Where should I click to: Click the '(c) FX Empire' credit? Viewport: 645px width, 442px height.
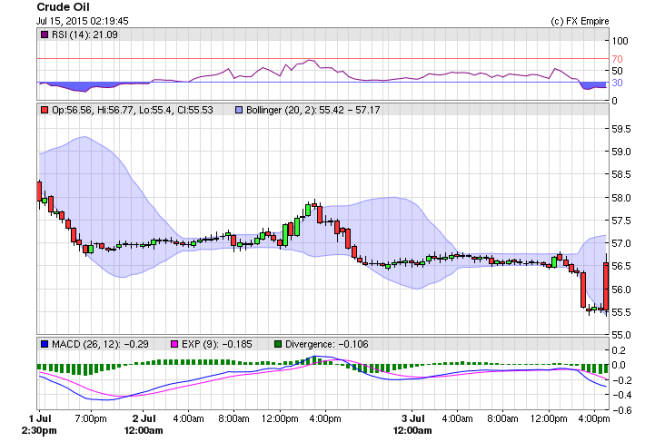[580, 21]
